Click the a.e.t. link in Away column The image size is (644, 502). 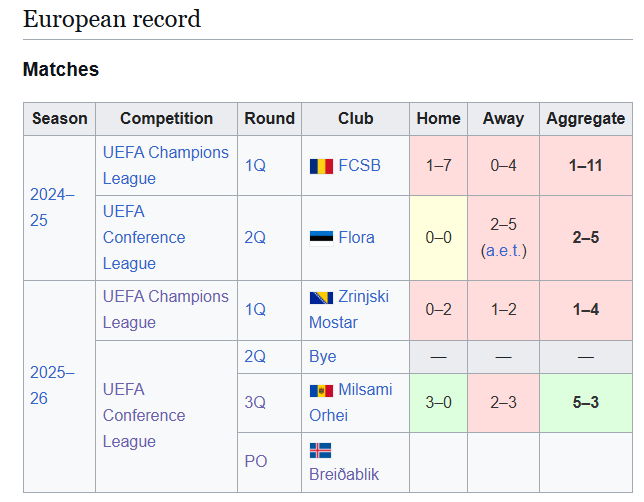[504, 251]
